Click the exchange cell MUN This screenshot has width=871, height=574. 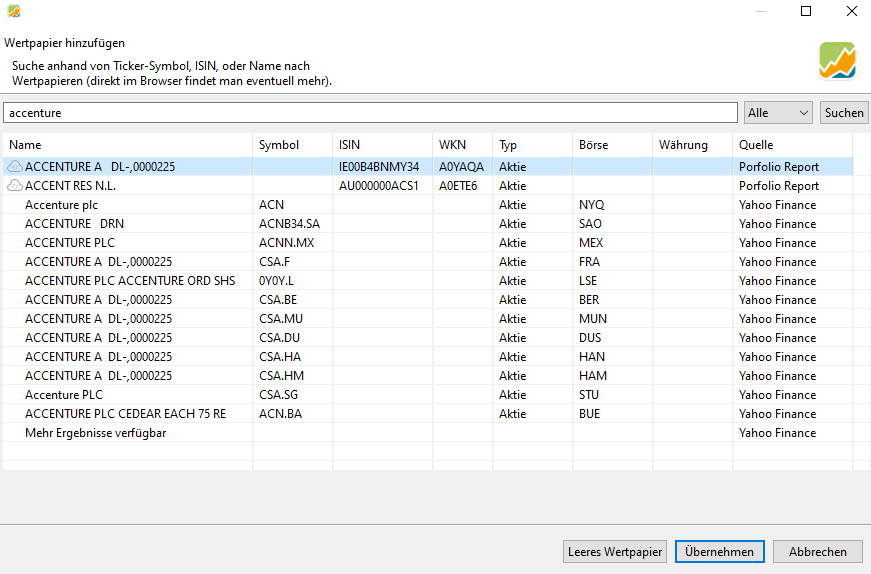593,318
